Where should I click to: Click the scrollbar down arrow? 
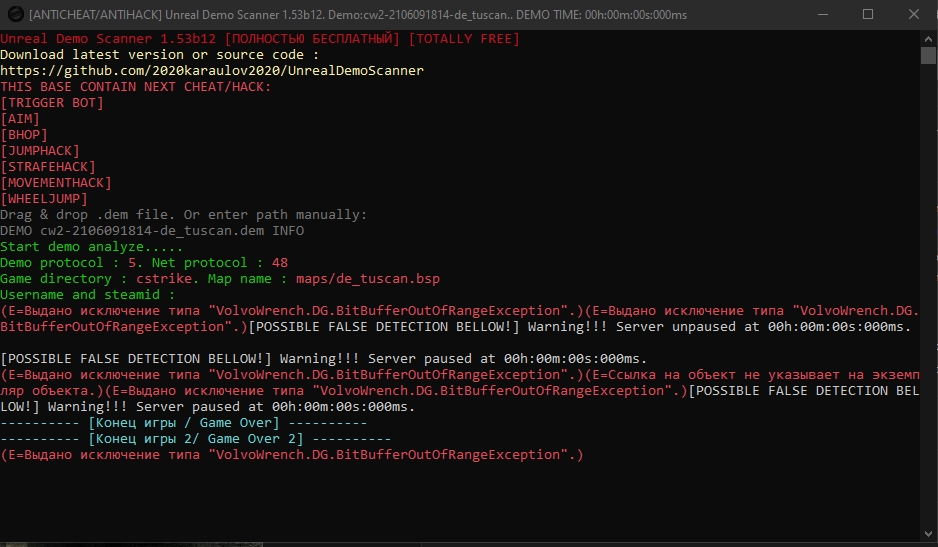928,534
